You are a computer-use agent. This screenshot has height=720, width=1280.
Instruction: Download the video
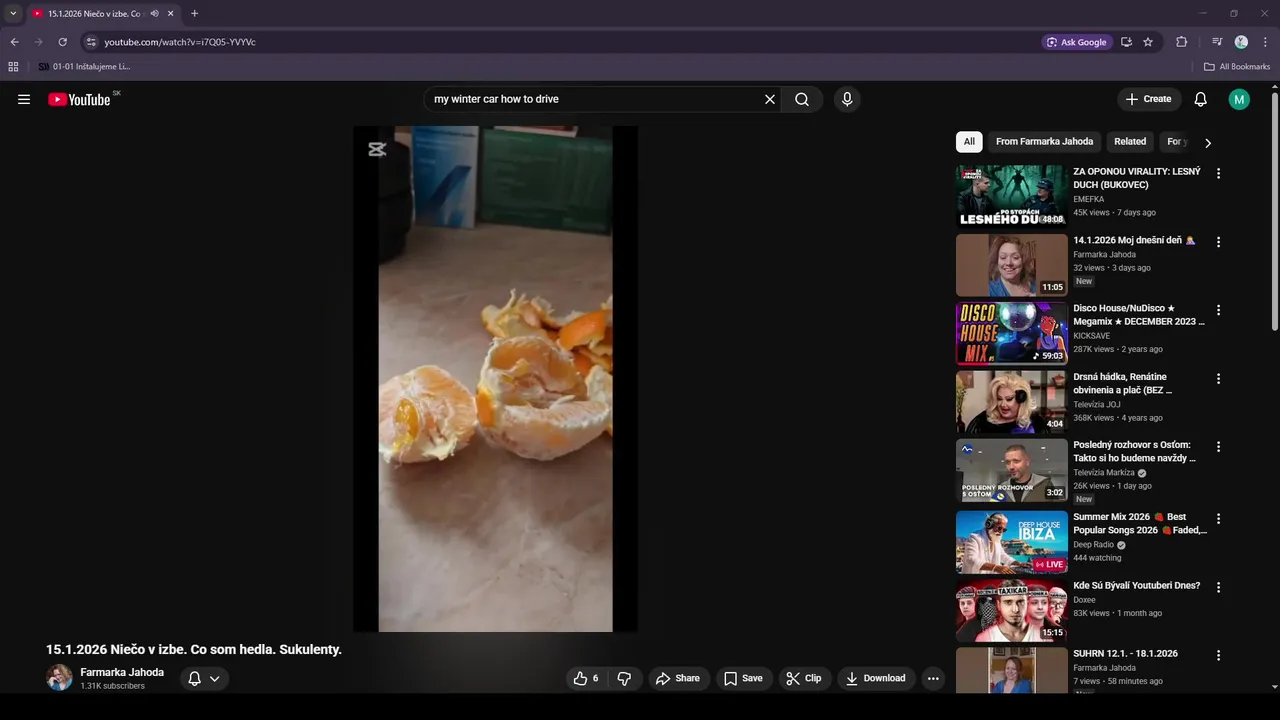coord(876,678)
